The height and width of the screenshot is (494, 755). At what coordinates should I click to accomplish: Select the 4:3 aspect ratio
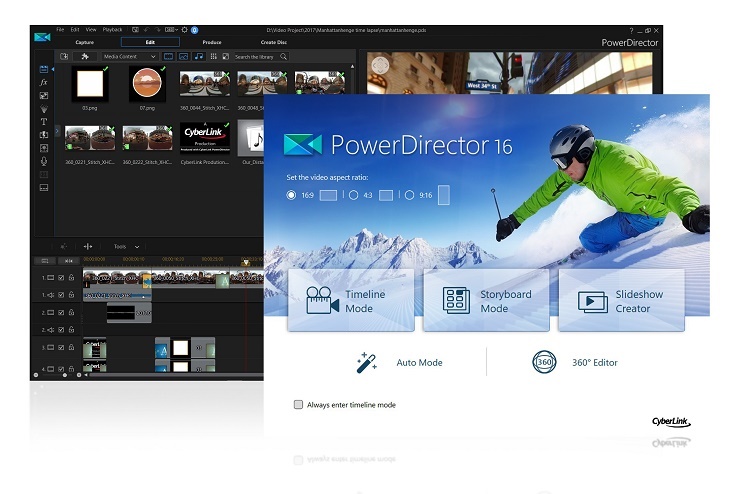[x=353, y=196]
